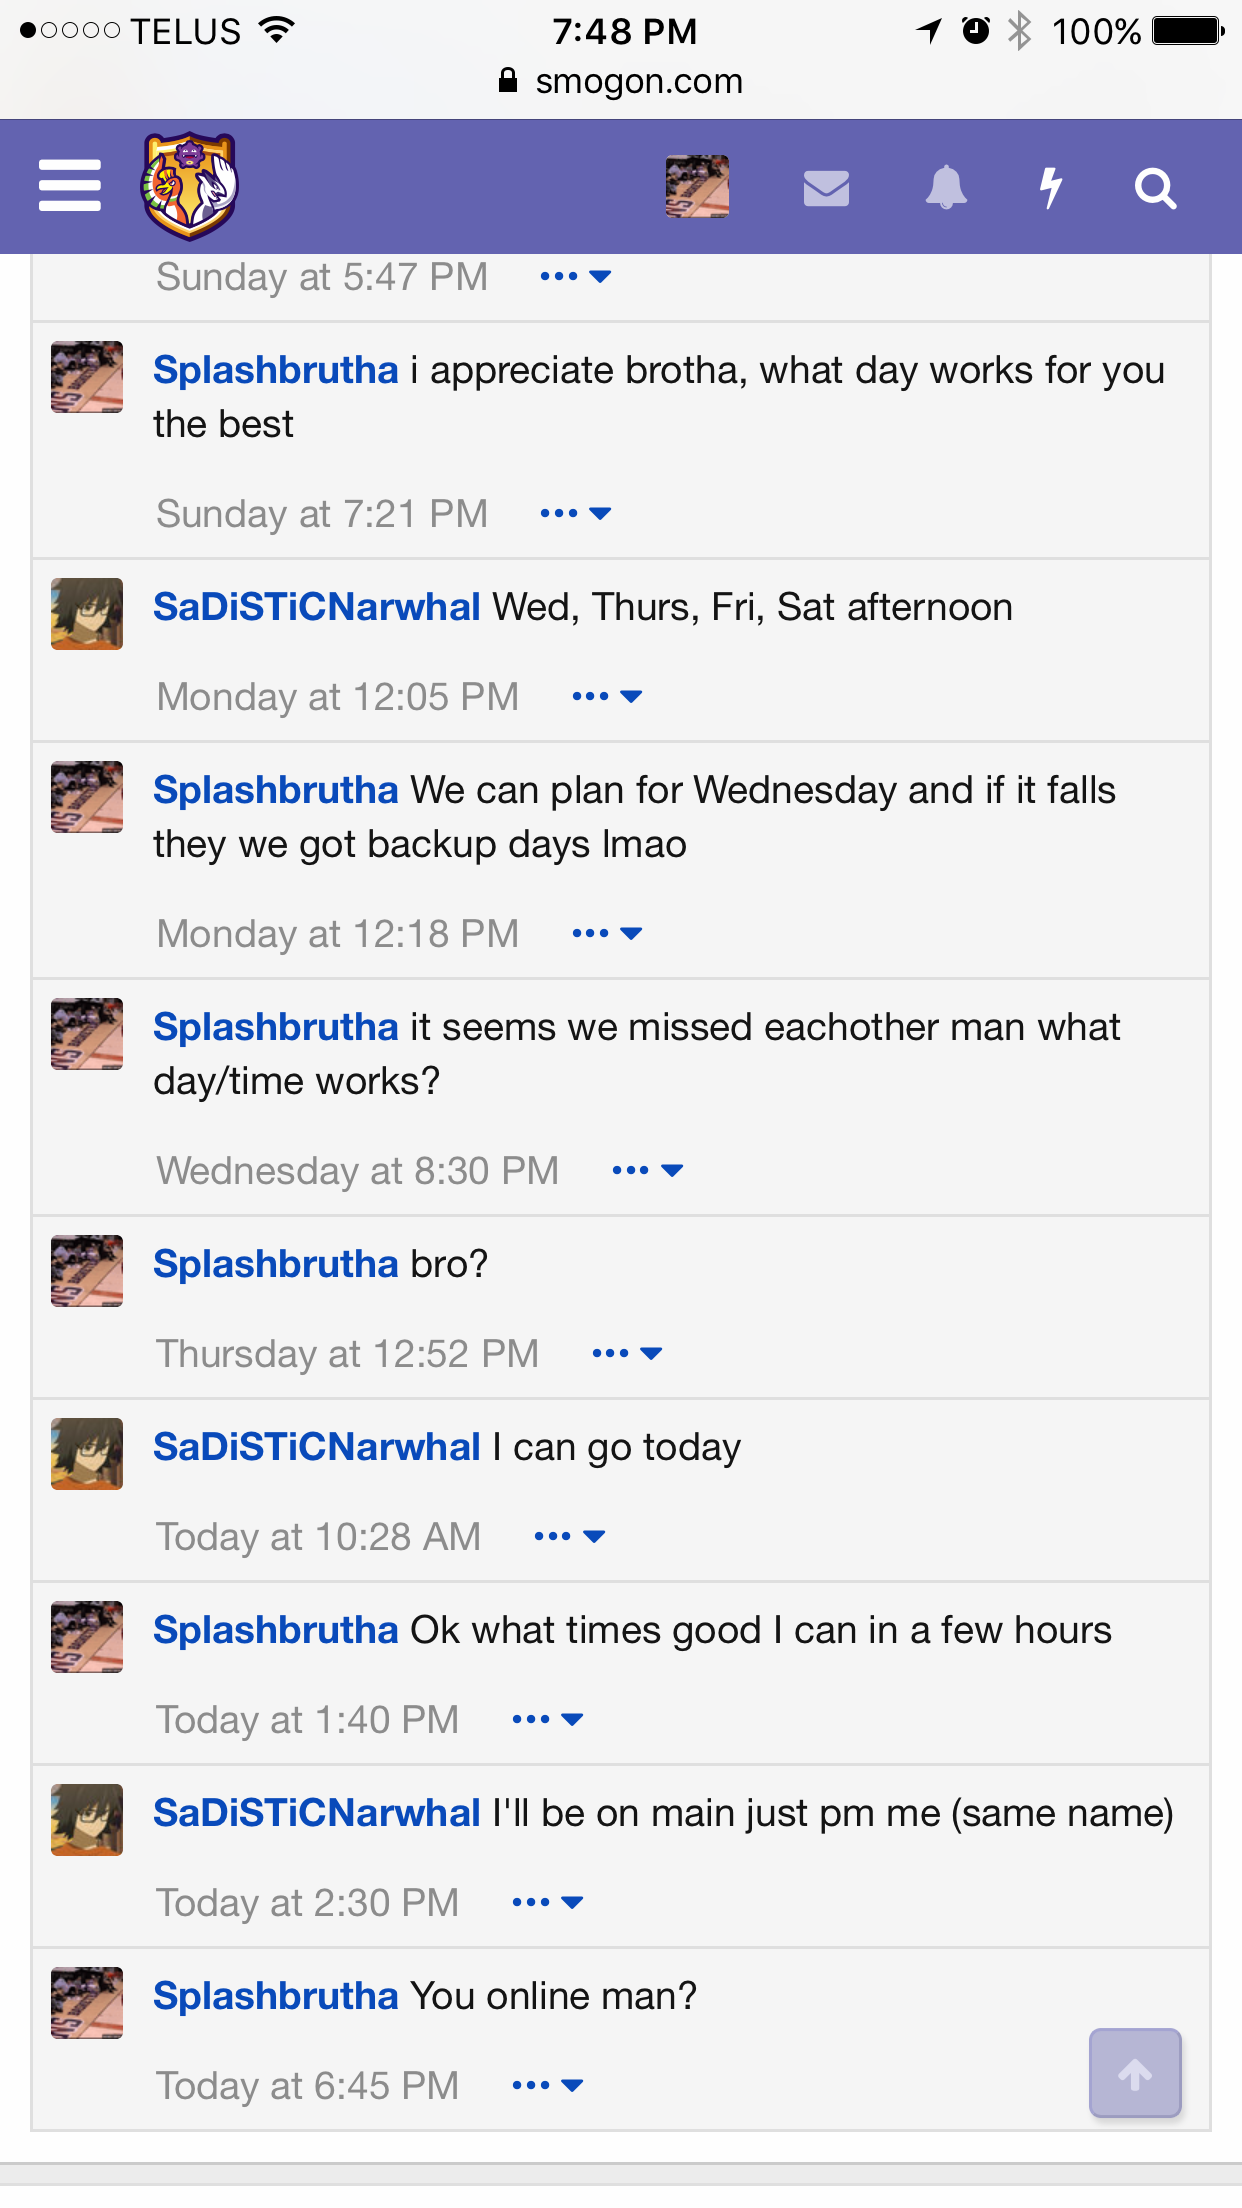Click Splashbrutha name on "You online man?" comment

pyautogui.click(x=276, y=1997)
